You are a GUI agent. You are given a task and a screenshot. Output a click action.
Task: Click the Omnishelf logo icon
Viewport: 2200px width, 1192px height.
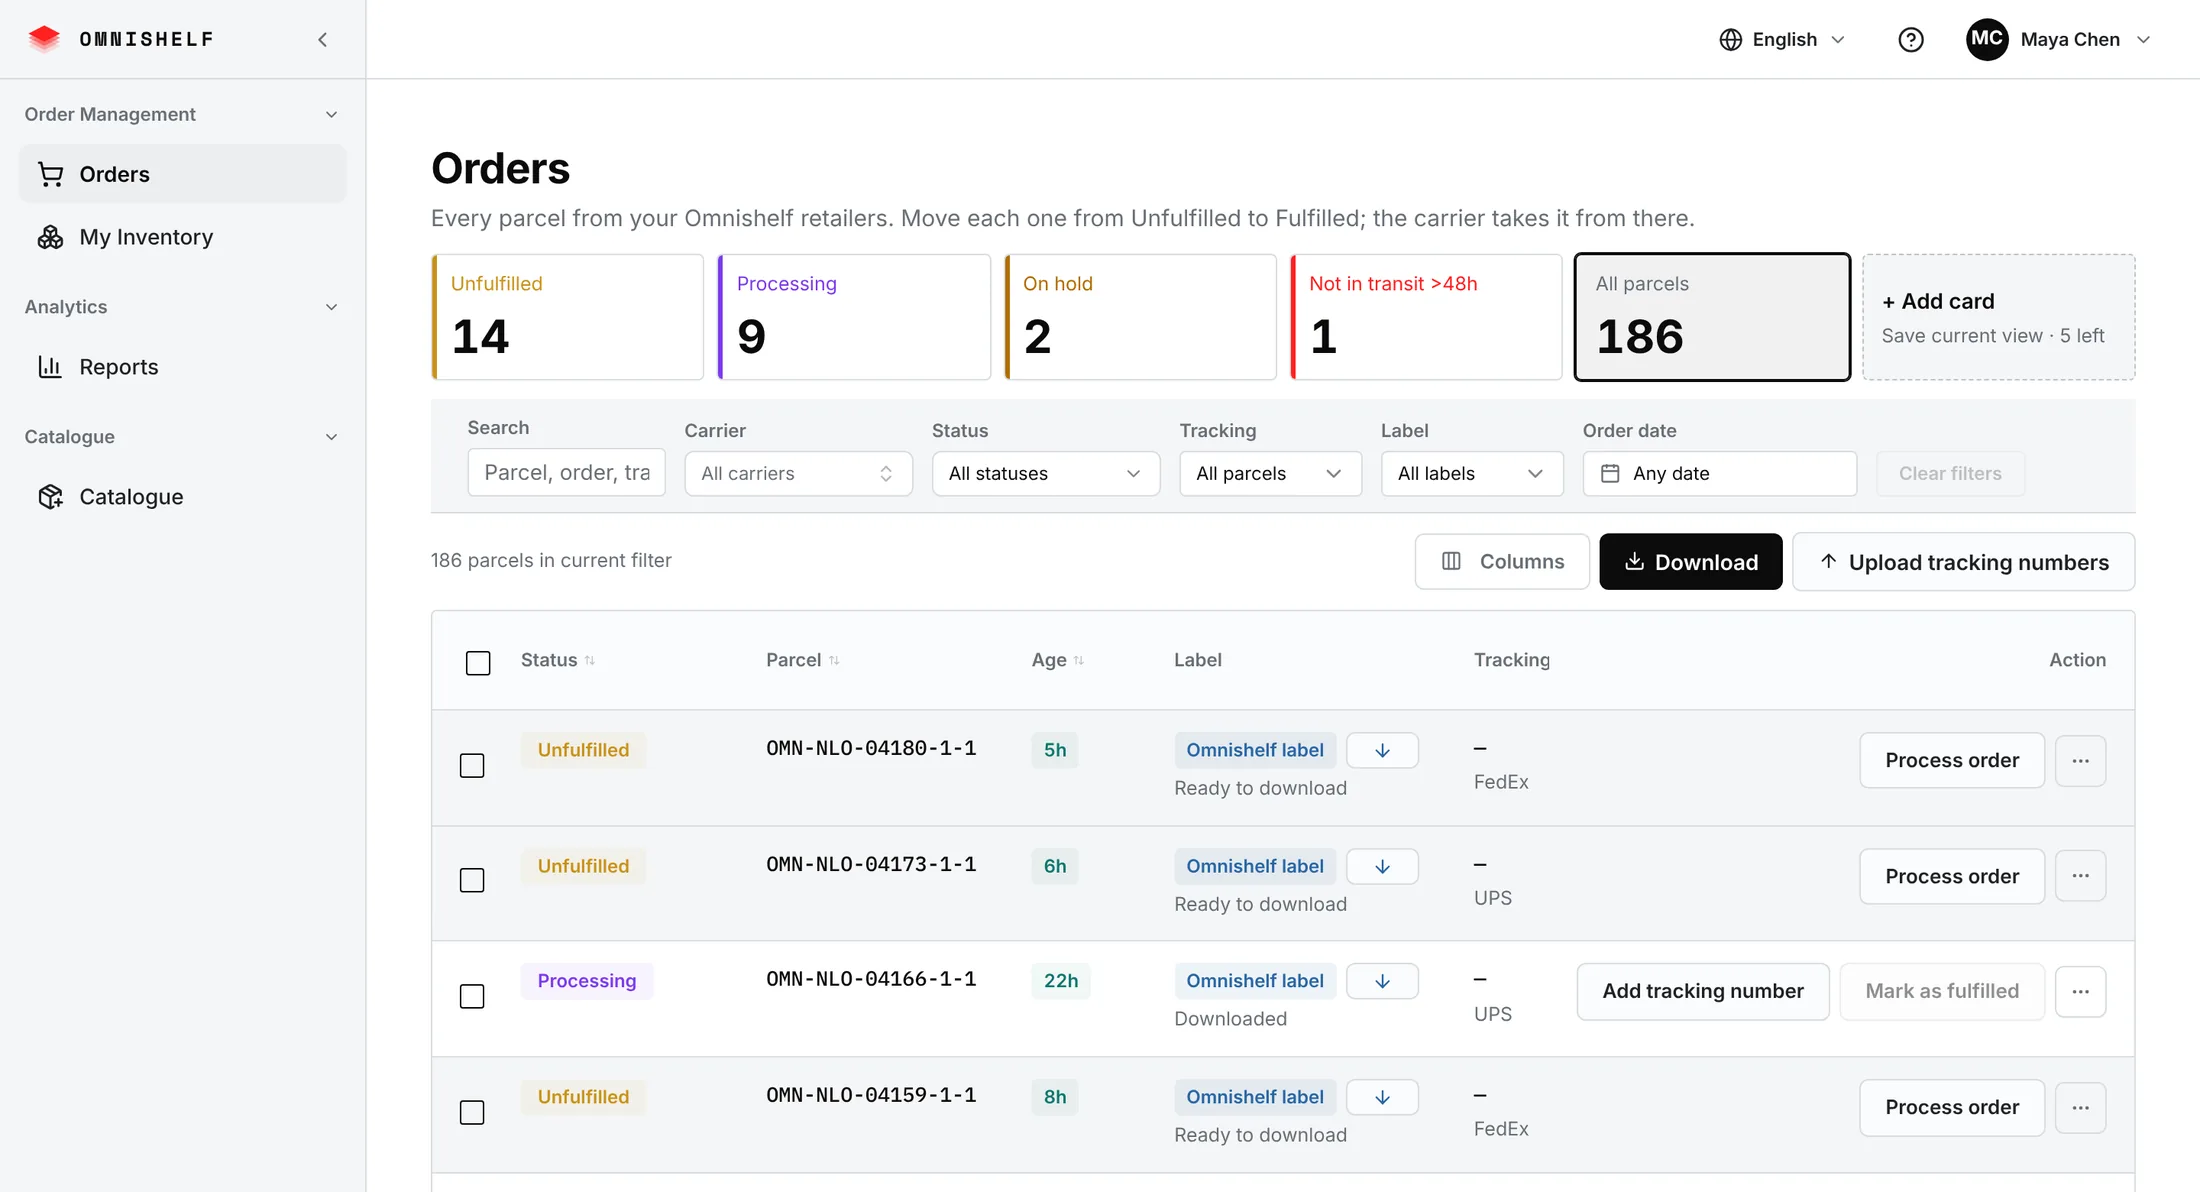(44, 39)
